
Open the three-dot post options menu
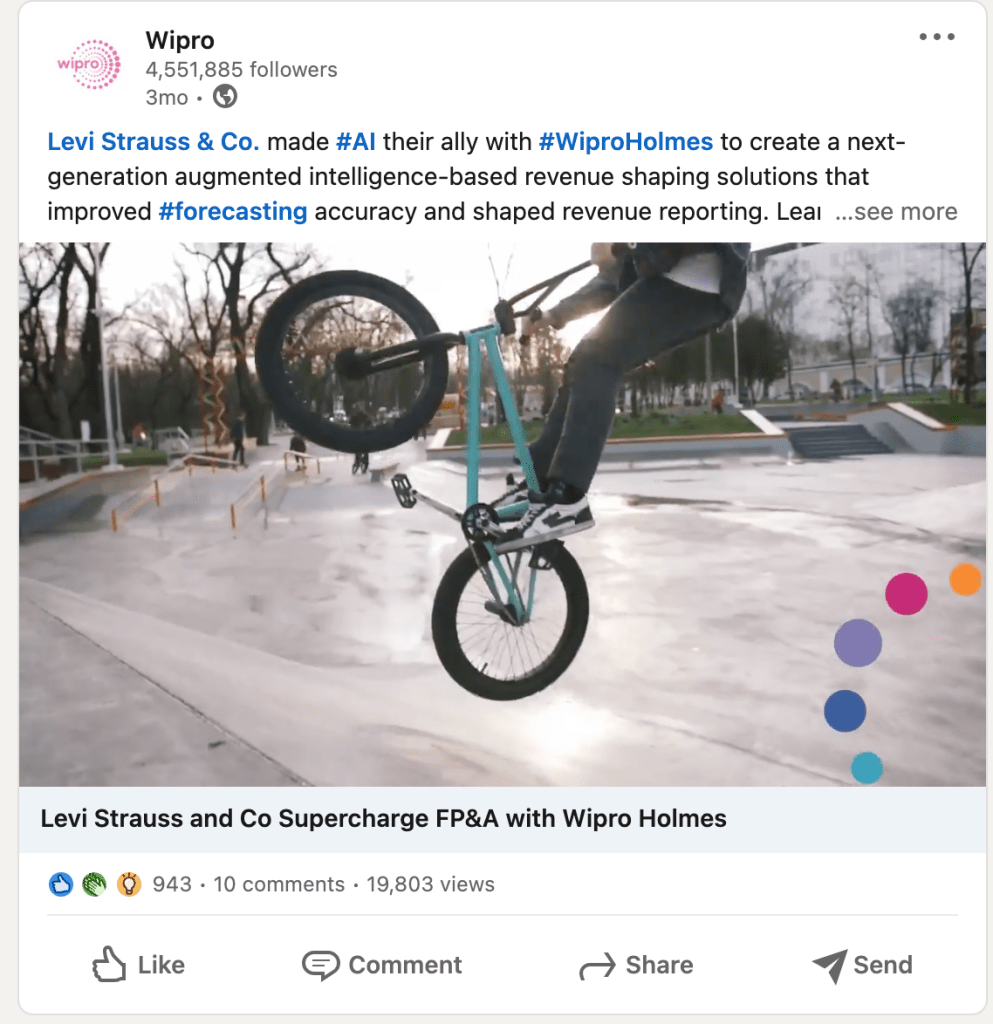click(937, 37)
